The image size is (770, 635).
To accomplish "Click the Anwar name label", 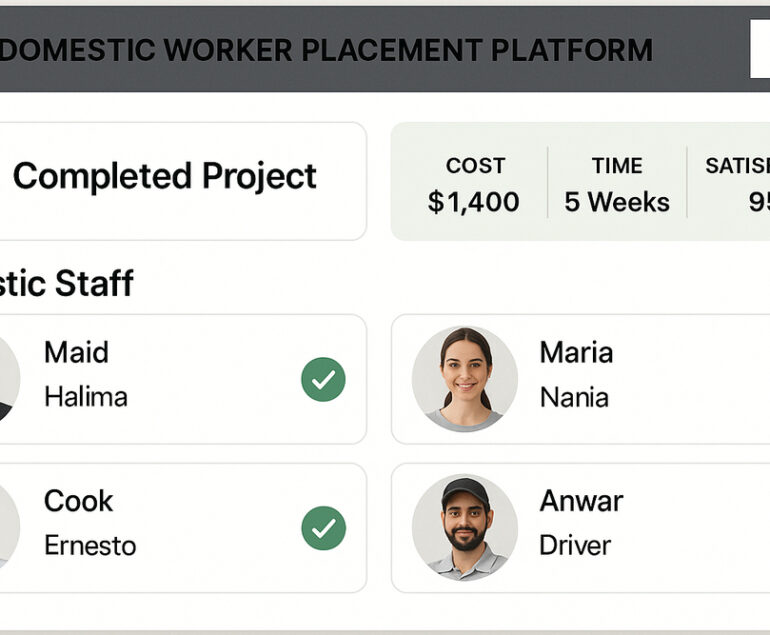I will tap(581, 500).
